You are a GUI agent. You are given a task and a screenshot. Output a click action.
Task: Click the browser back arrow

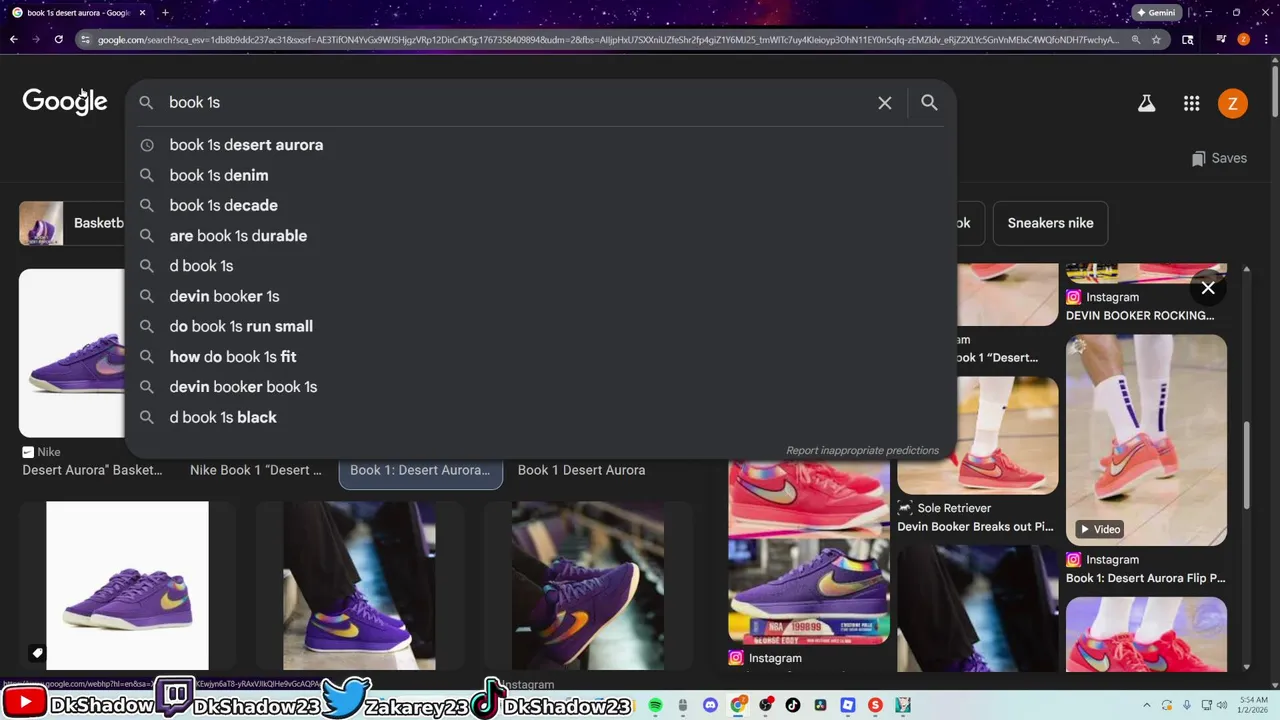(14, 40)
